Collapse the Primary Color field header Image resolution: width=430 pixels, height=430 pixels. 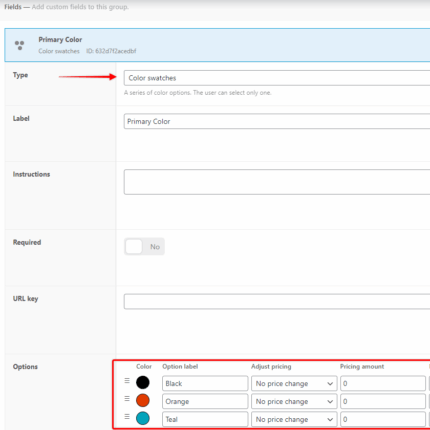(x=217, y=45)
